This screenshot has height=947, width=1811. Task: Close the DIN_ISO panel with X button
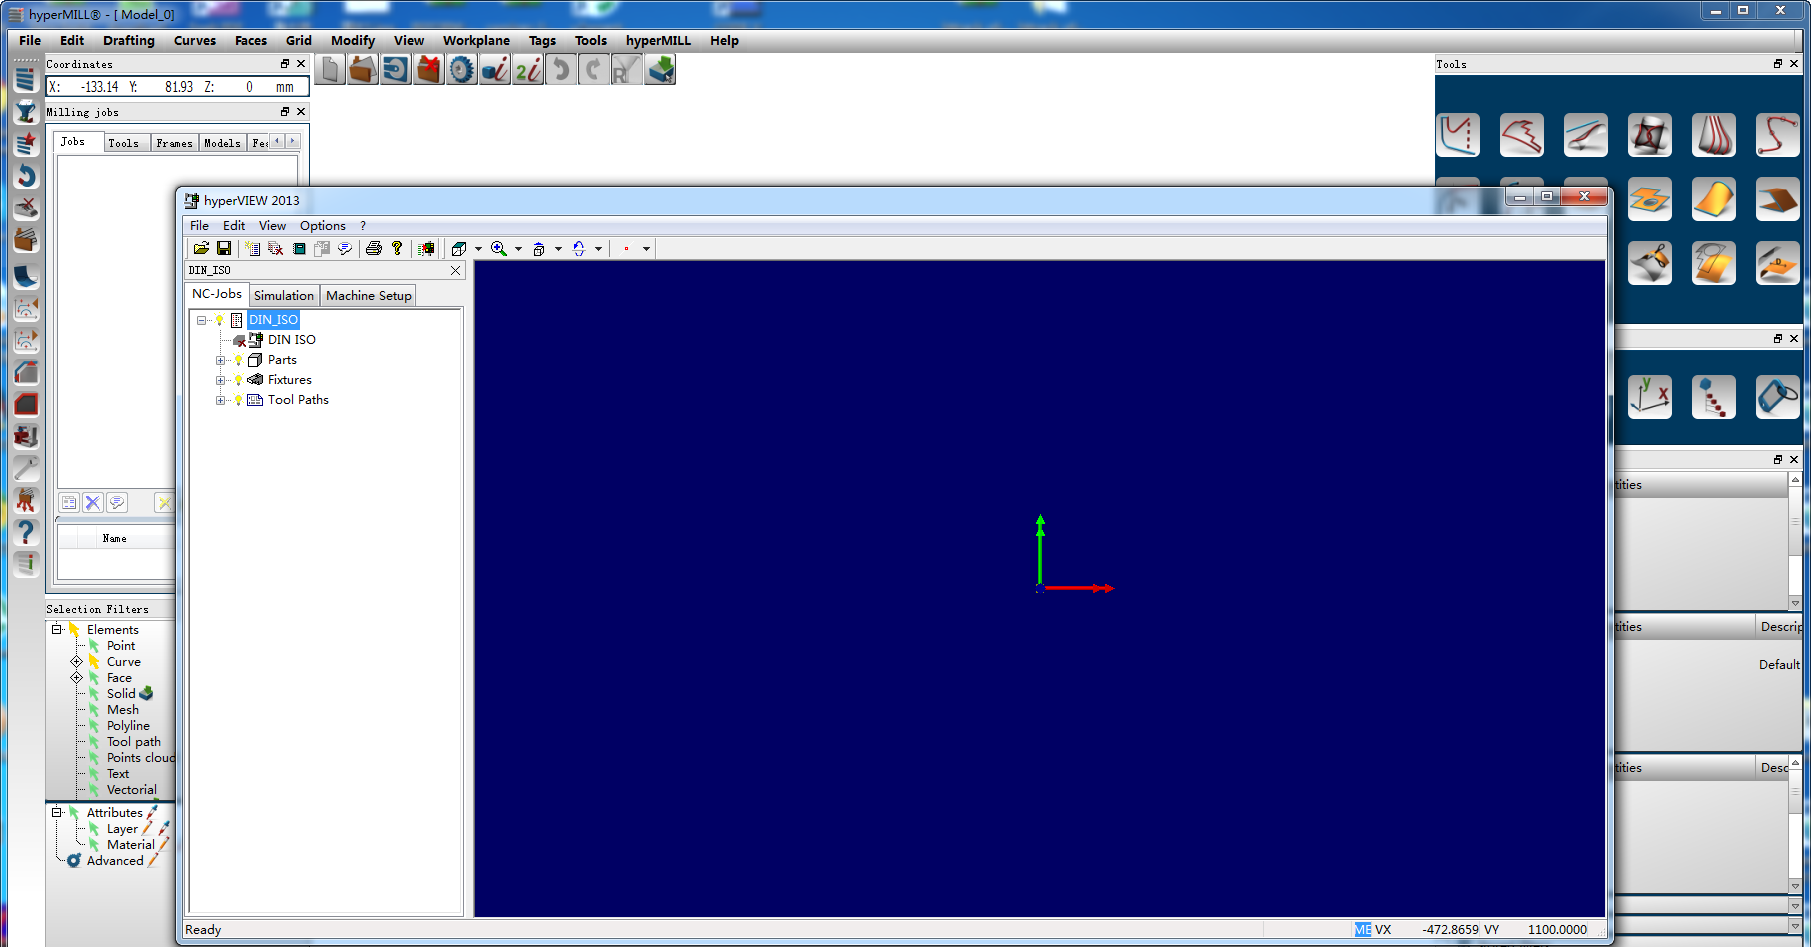[456, 270]
